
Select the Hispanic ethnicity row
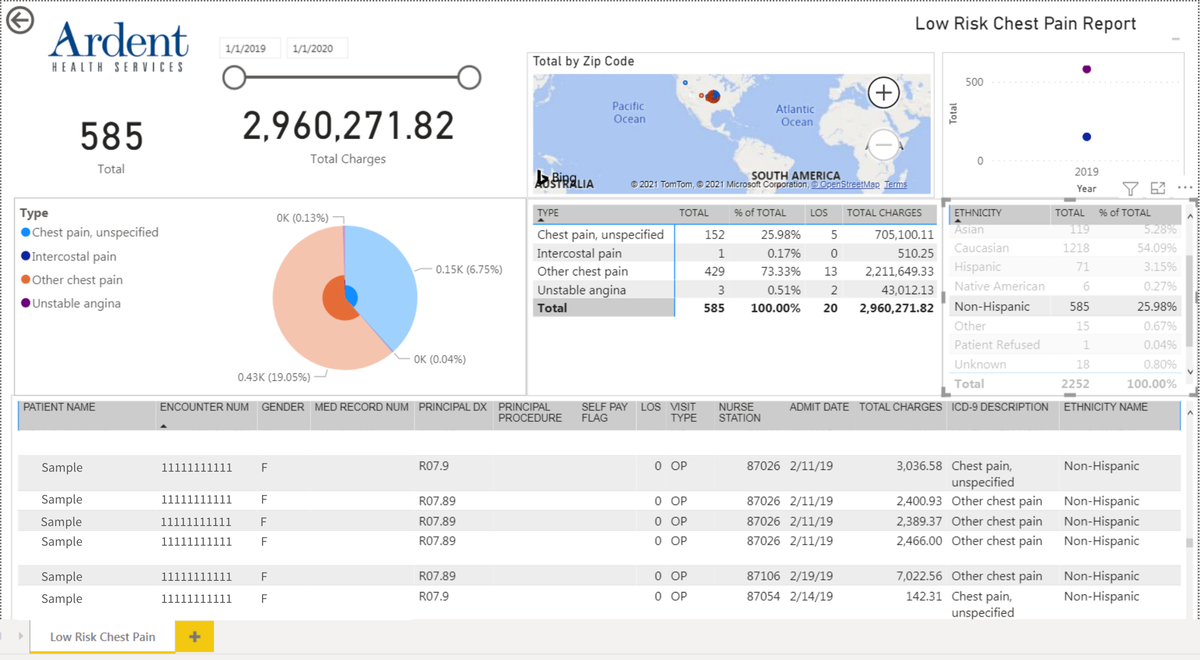click(x=1065, y=268)
